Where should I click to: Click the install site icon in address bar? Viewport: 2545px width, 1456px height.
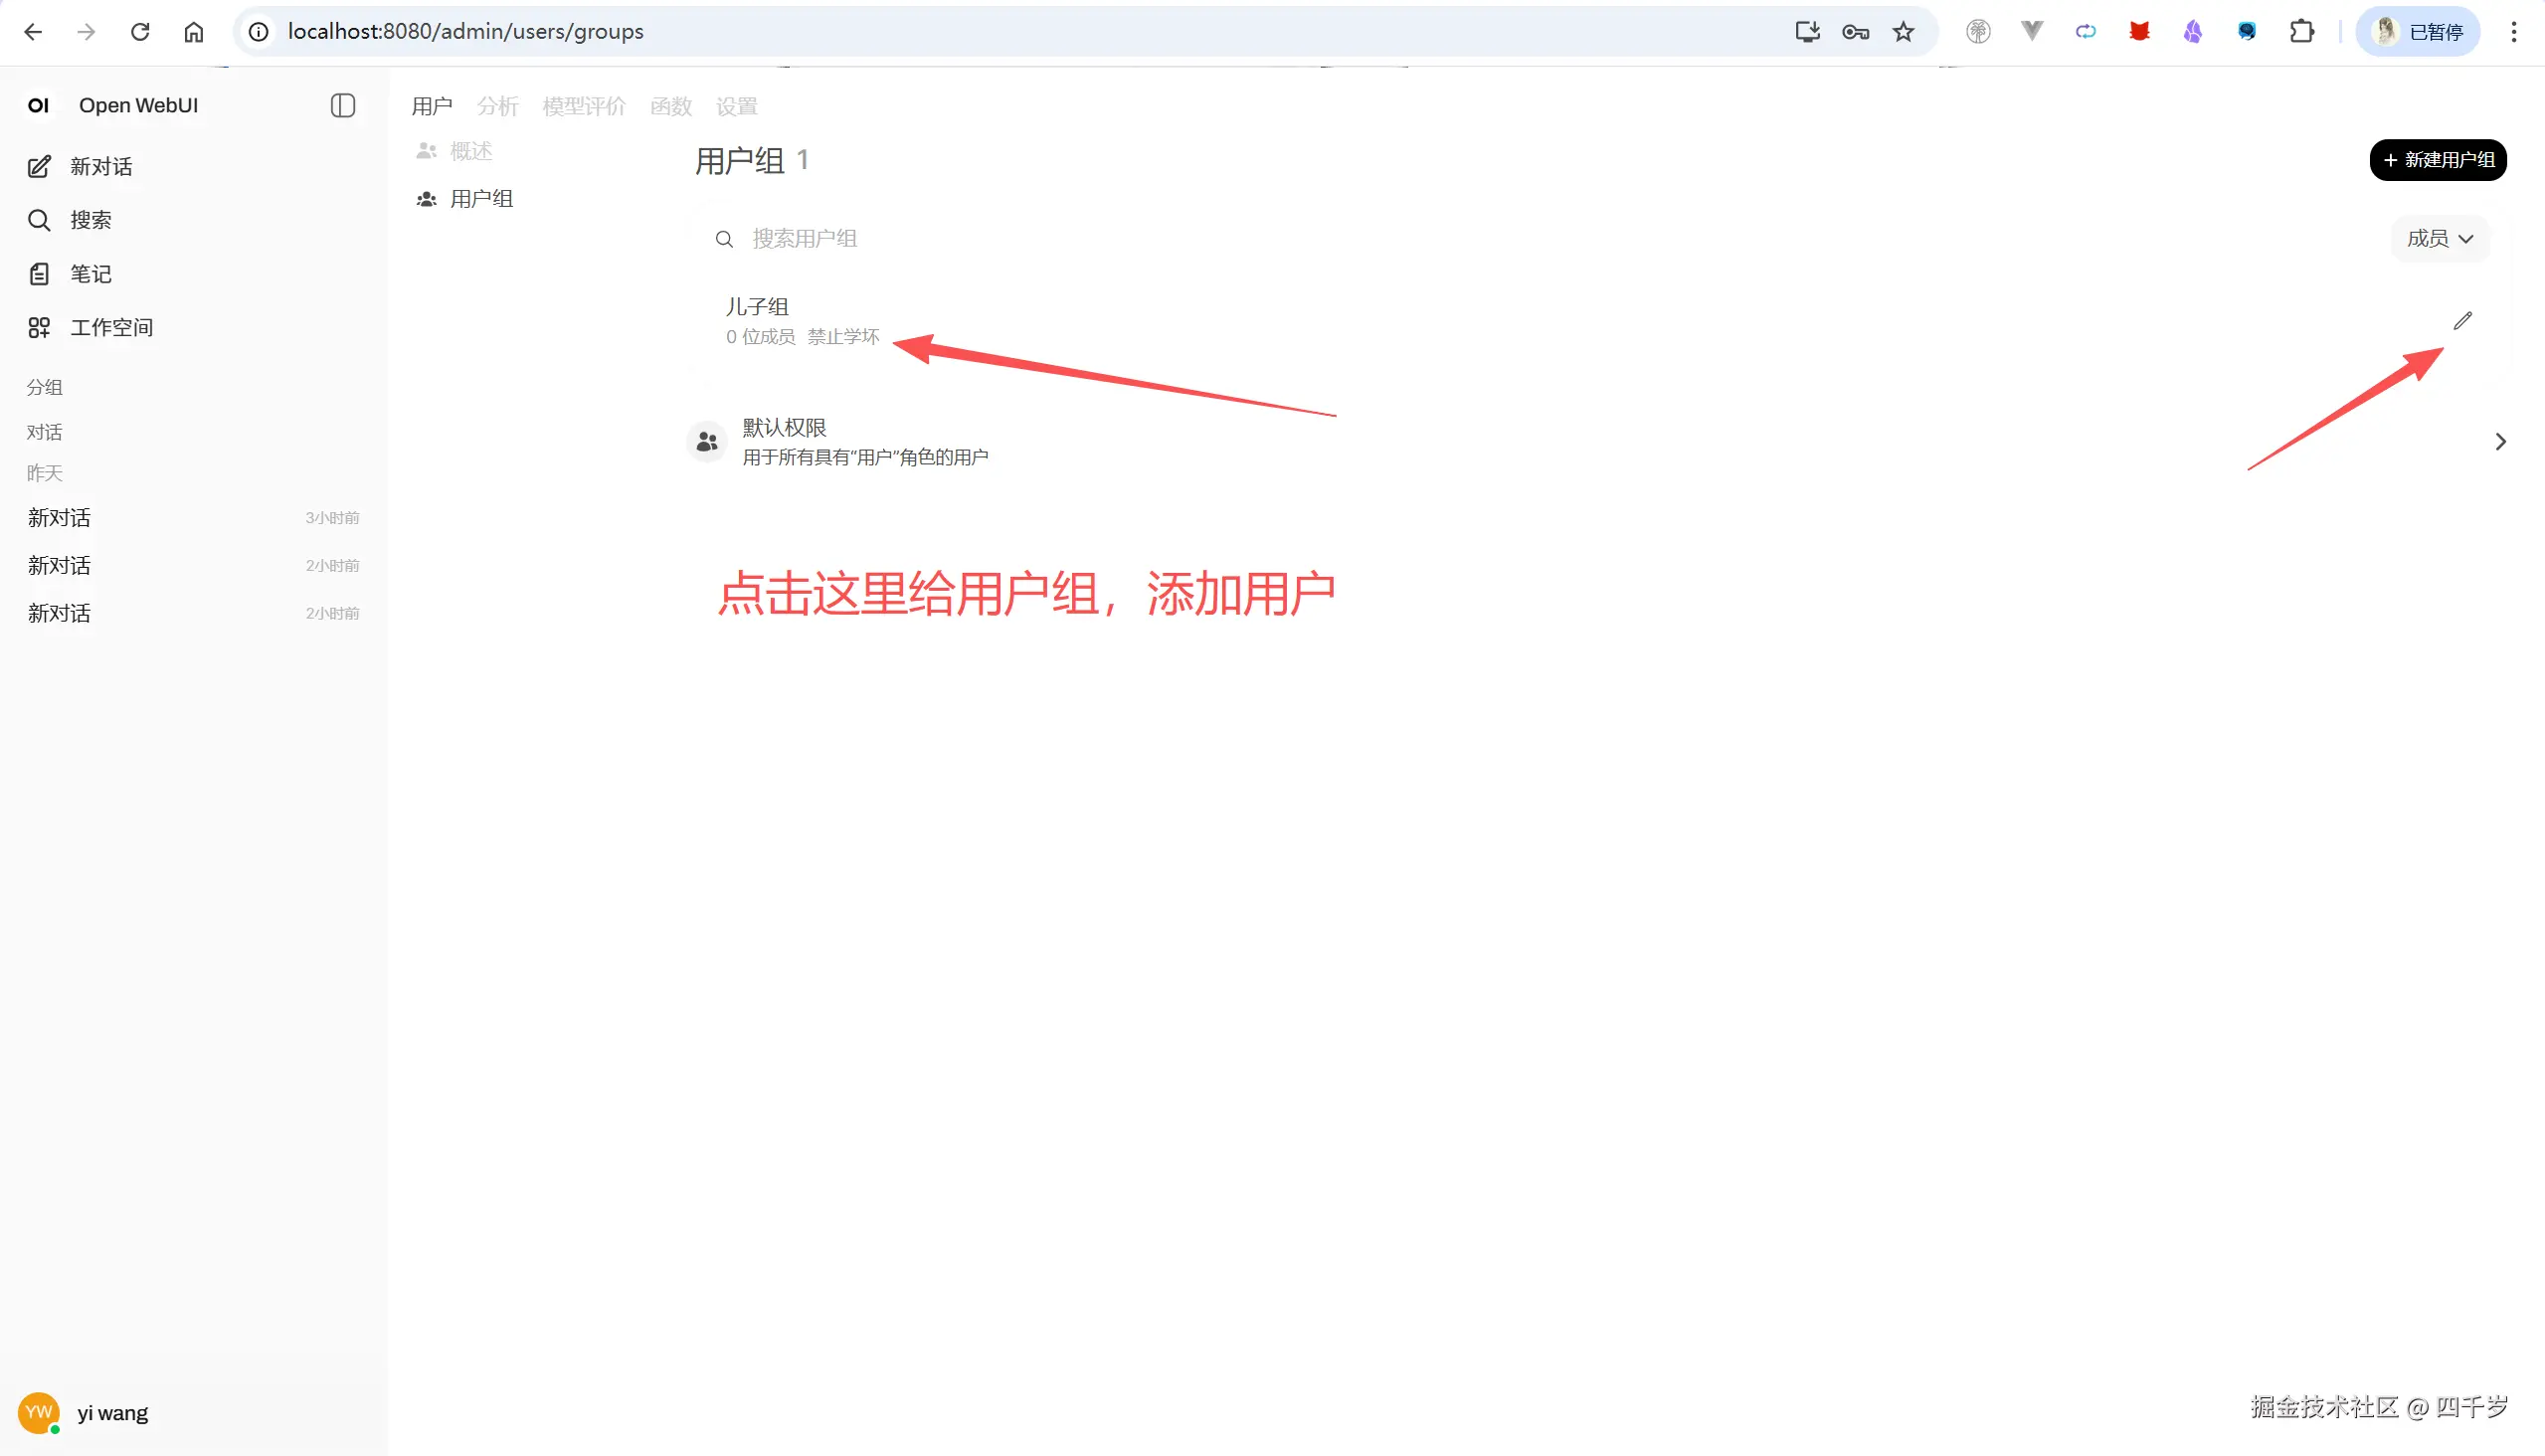coord(1806,31)
